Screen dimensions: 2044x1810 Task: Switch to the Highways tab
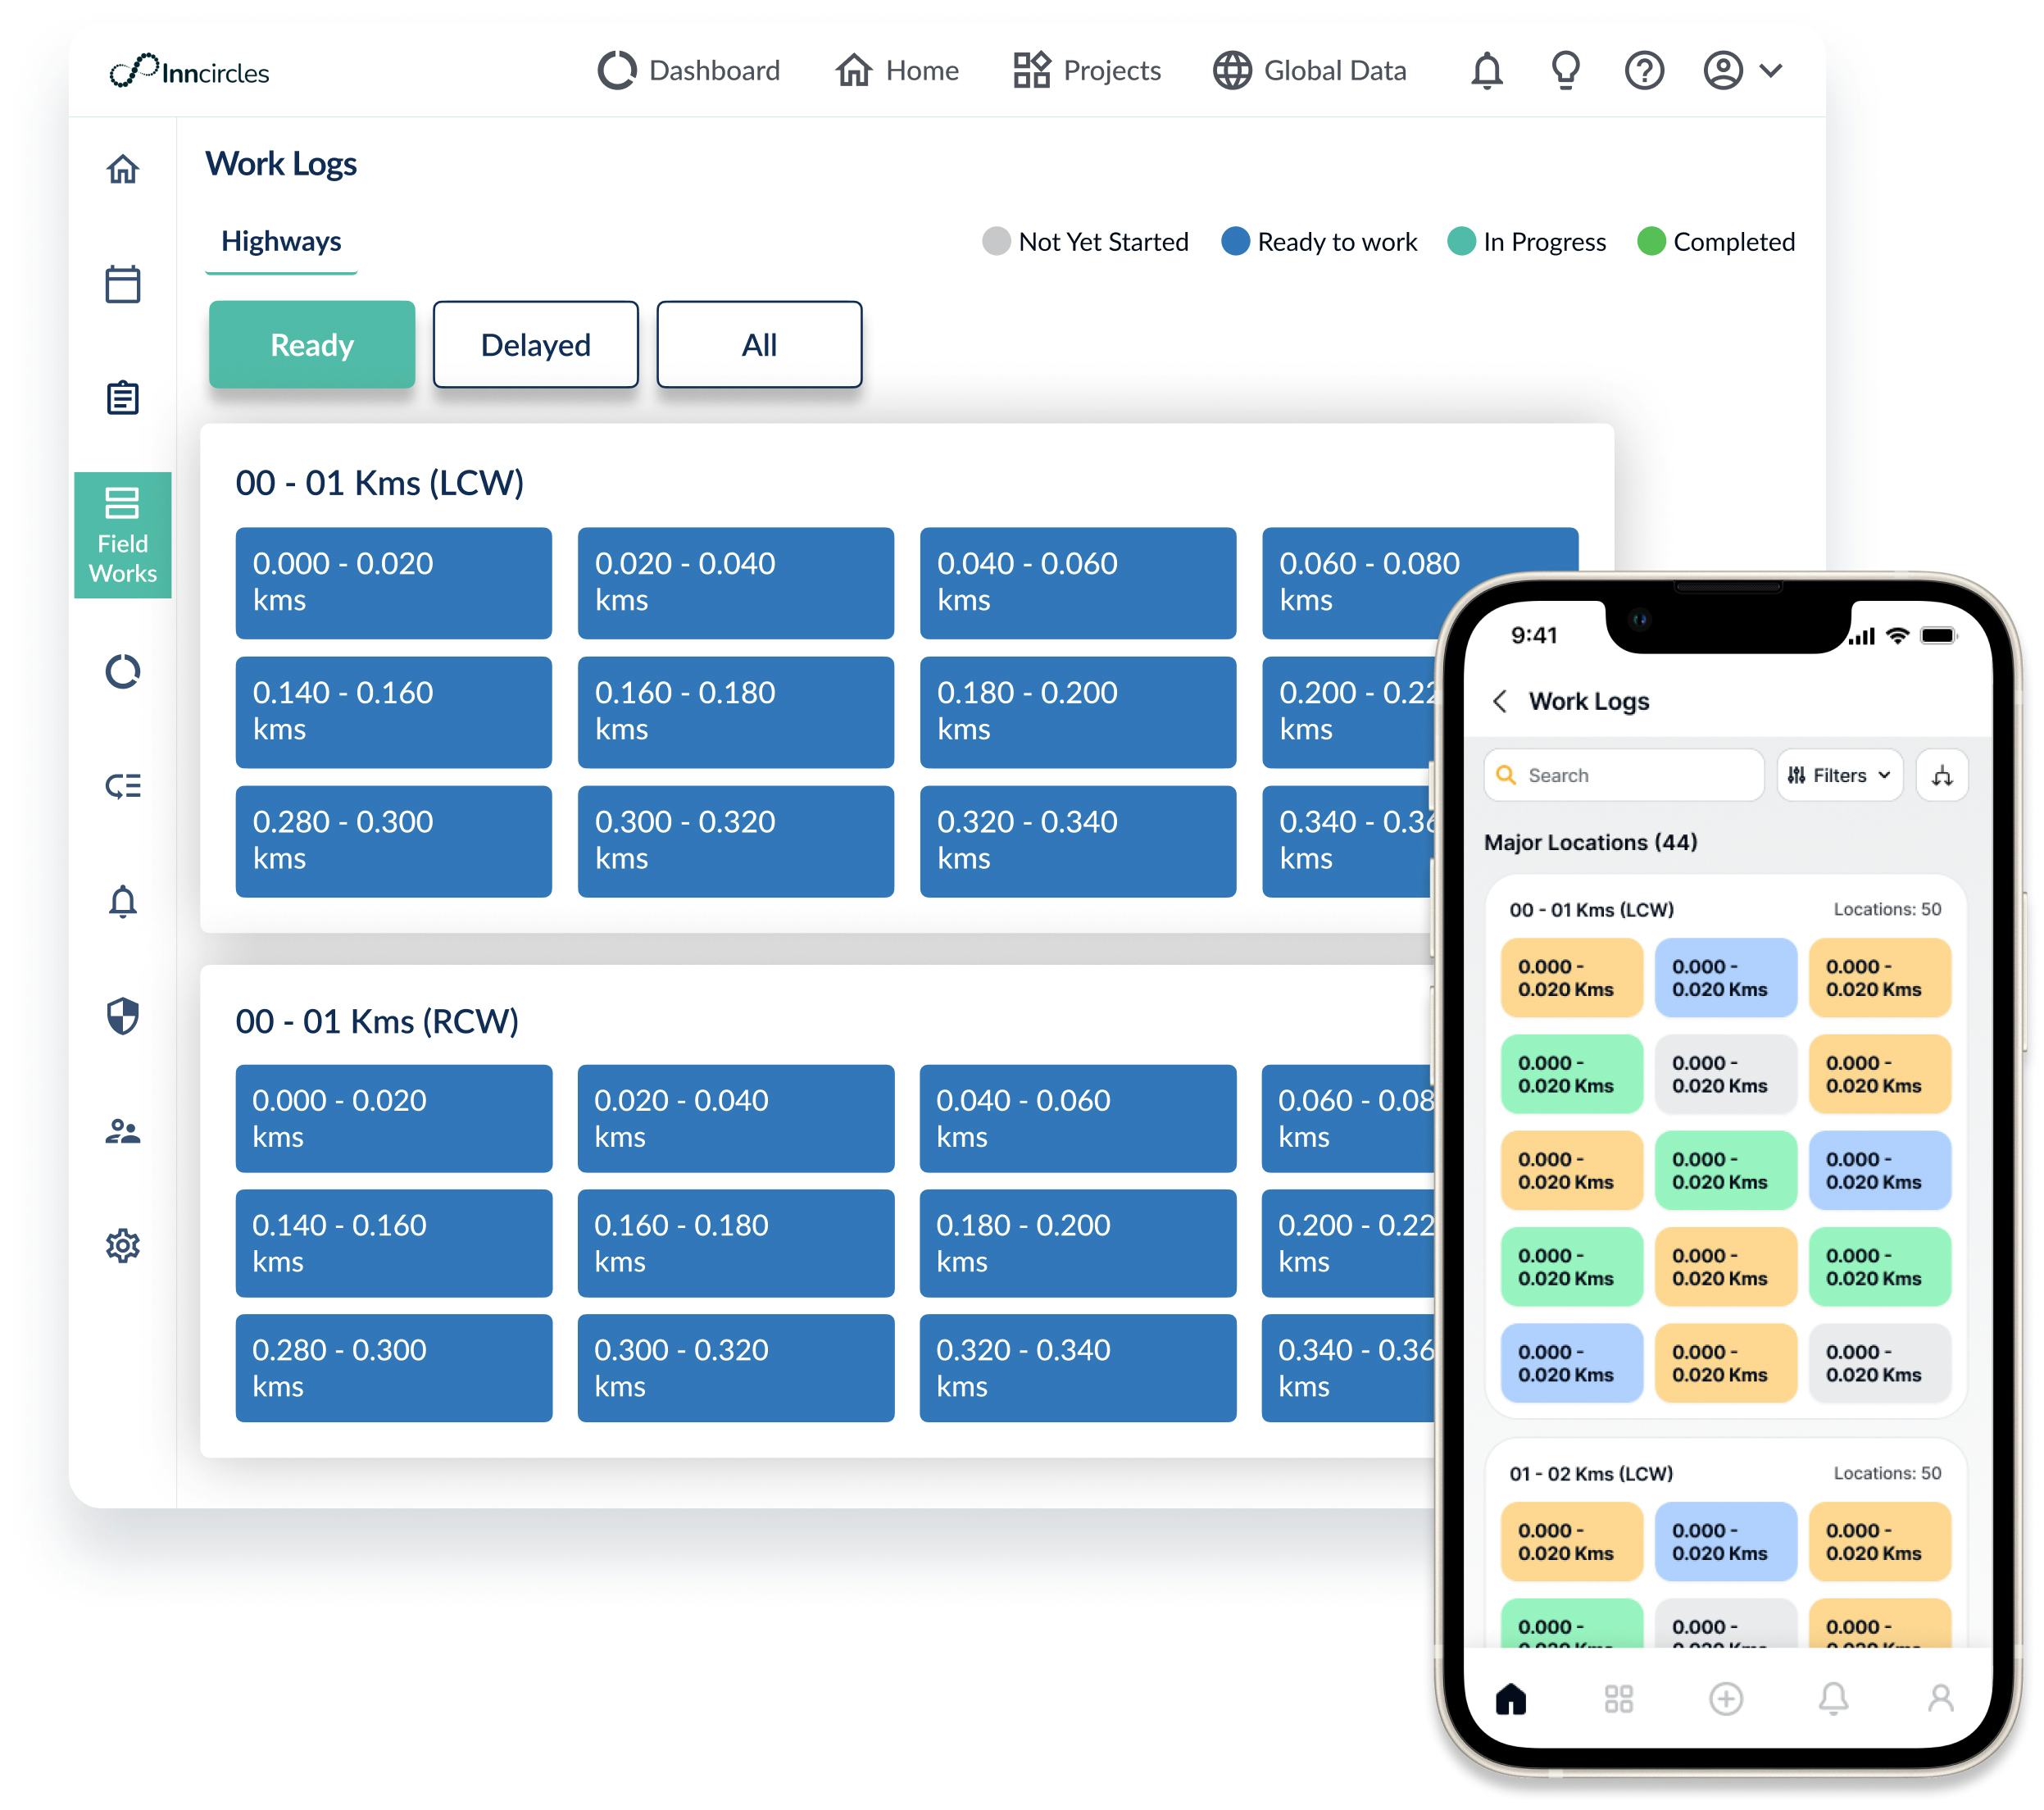tap(280, 240)
